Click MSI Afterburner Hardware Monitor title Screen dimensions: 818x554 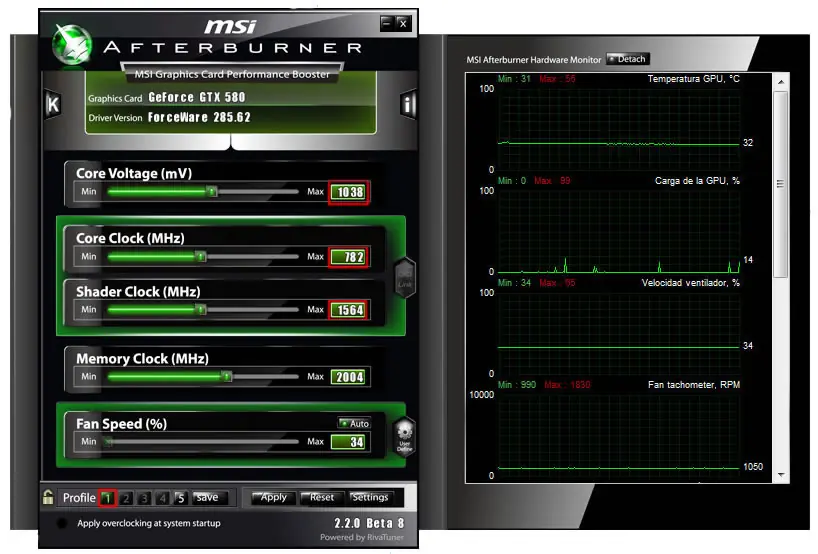coord(534,59)
